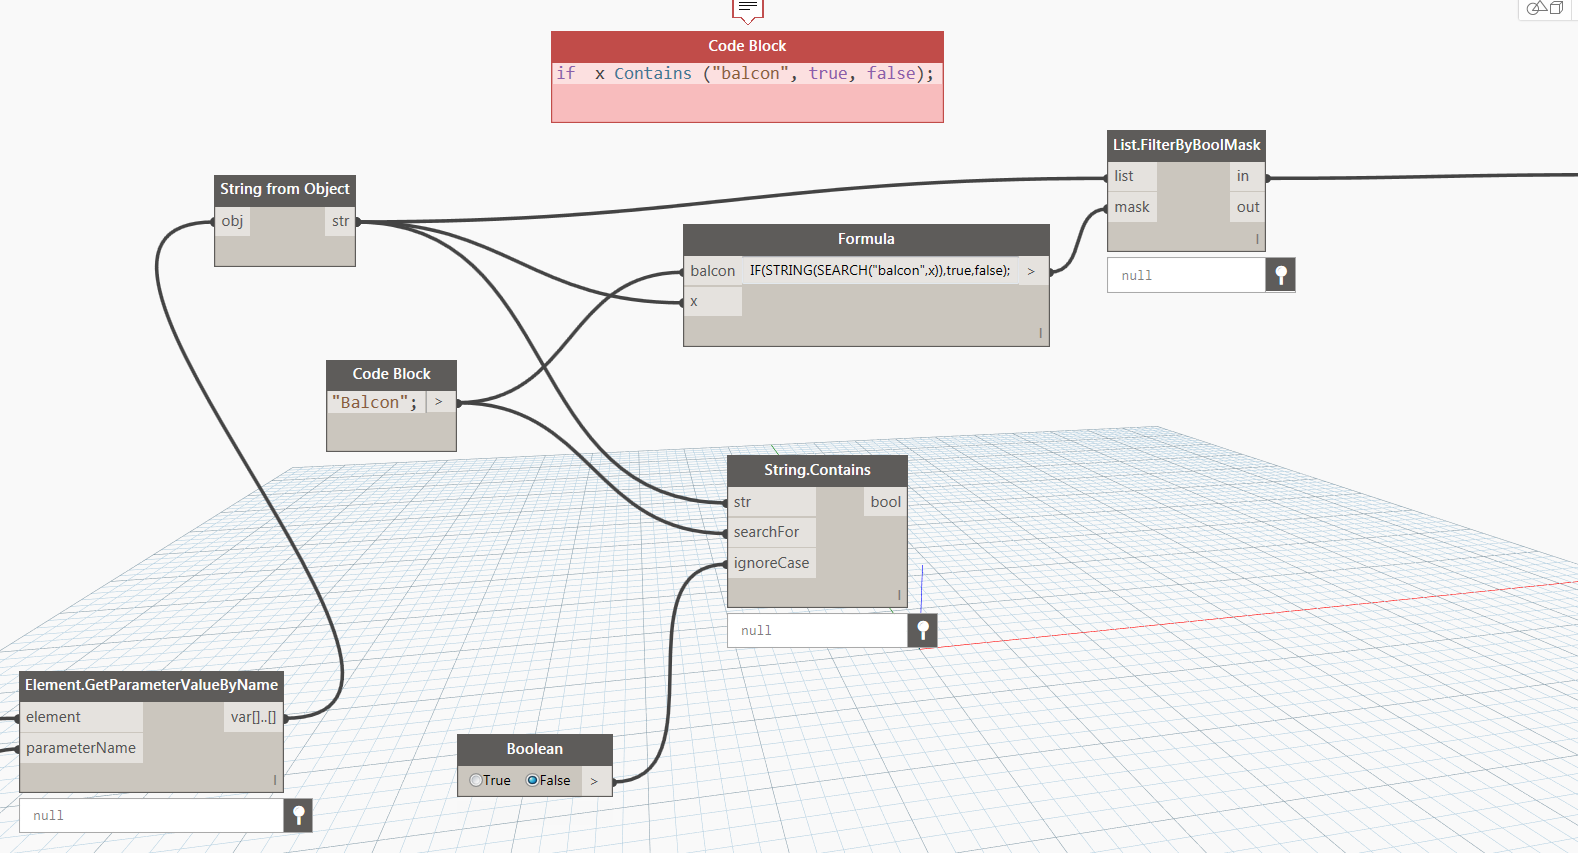Click the lacing indicator on Formula node
The width and height of the screenshot is (1578, 853).
1040,333
